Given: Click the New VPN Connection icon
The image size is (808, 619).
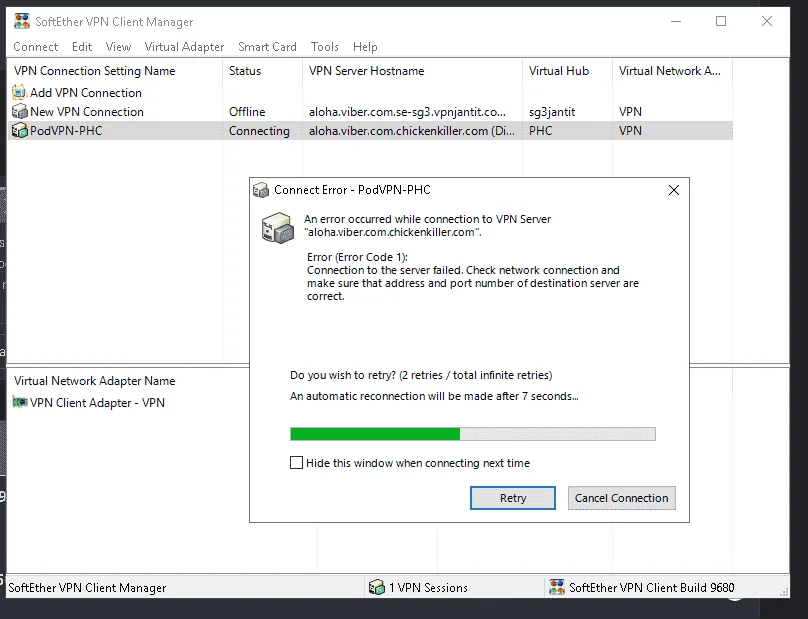Looking at the screenshot, I should click(20, 111).
